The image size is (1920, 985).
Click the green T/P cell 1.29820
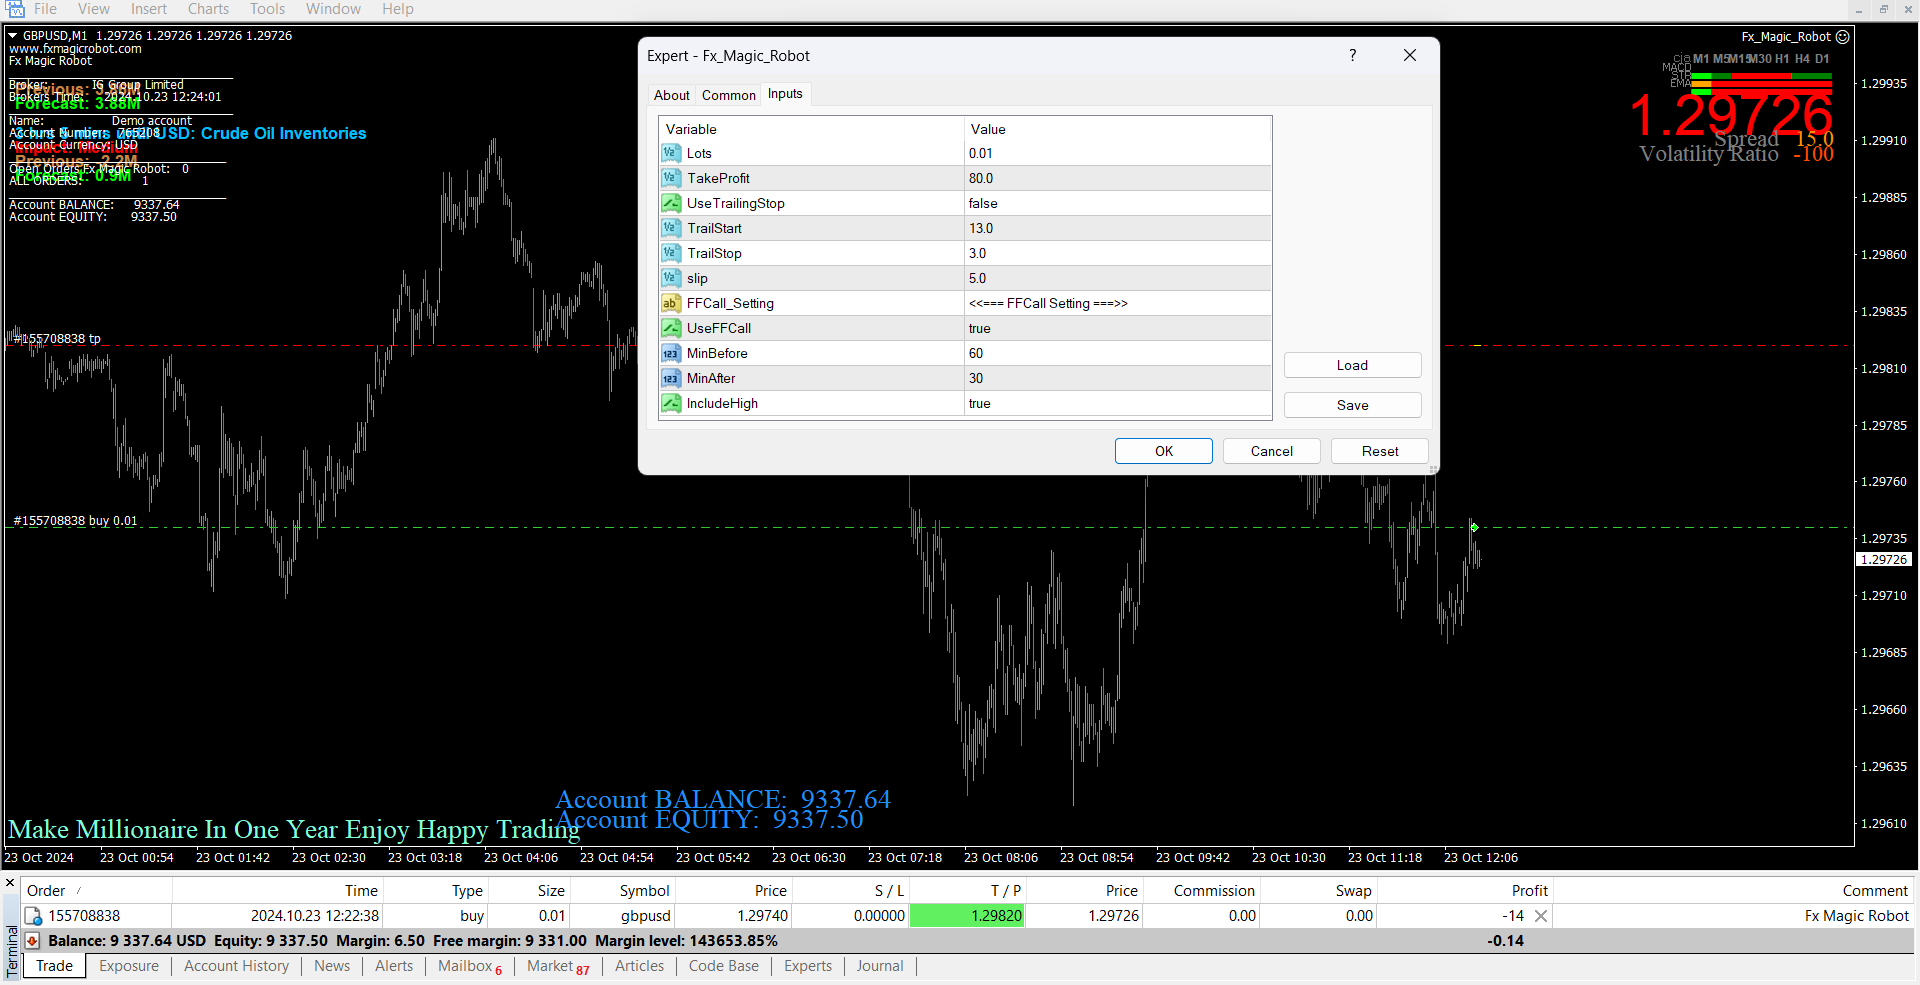click(967, 916)
